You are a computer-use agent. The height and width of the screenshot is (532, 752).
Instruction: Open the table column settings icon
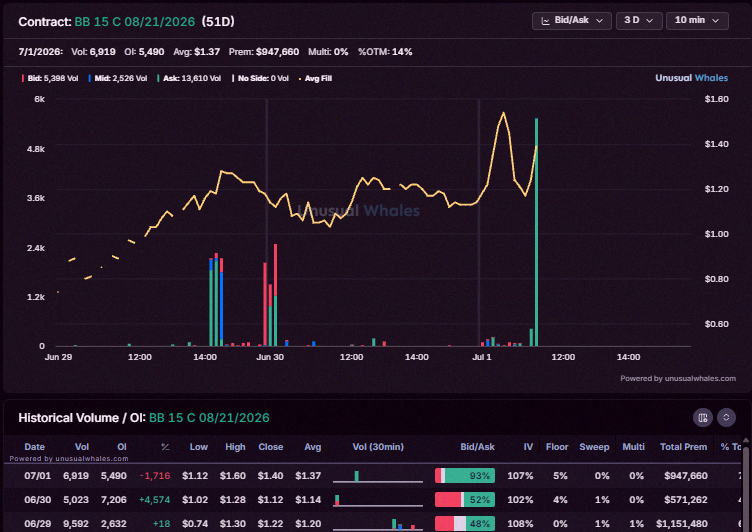(703, 417)
